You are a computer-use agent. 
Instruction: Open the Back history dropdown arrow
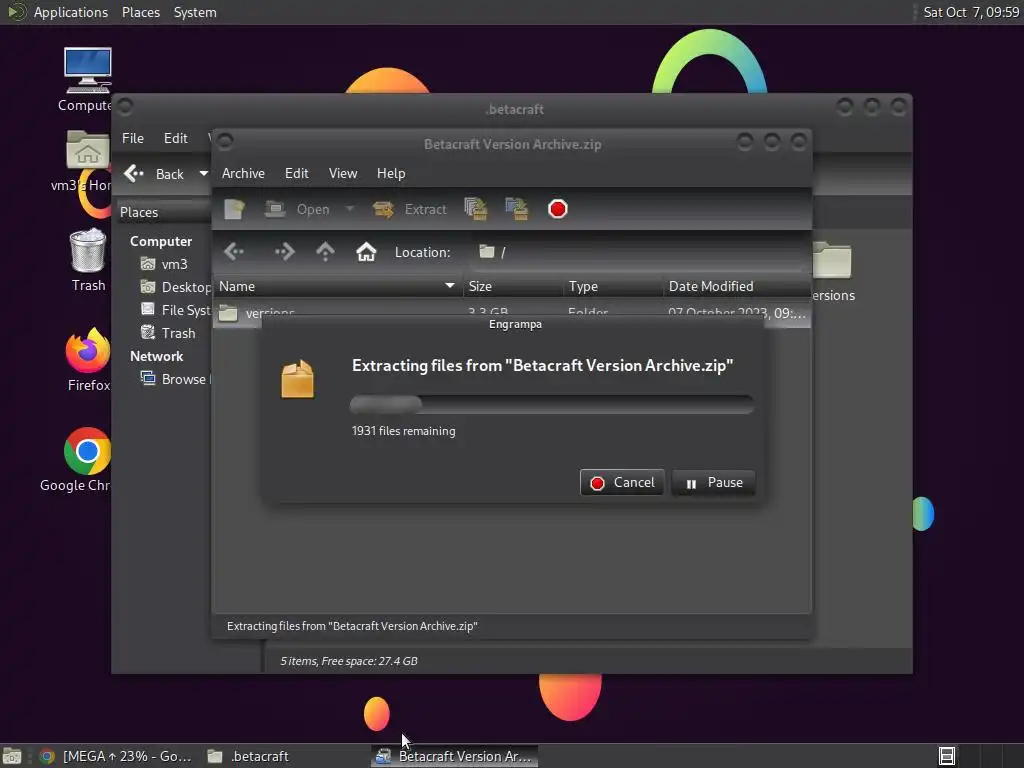203,174
